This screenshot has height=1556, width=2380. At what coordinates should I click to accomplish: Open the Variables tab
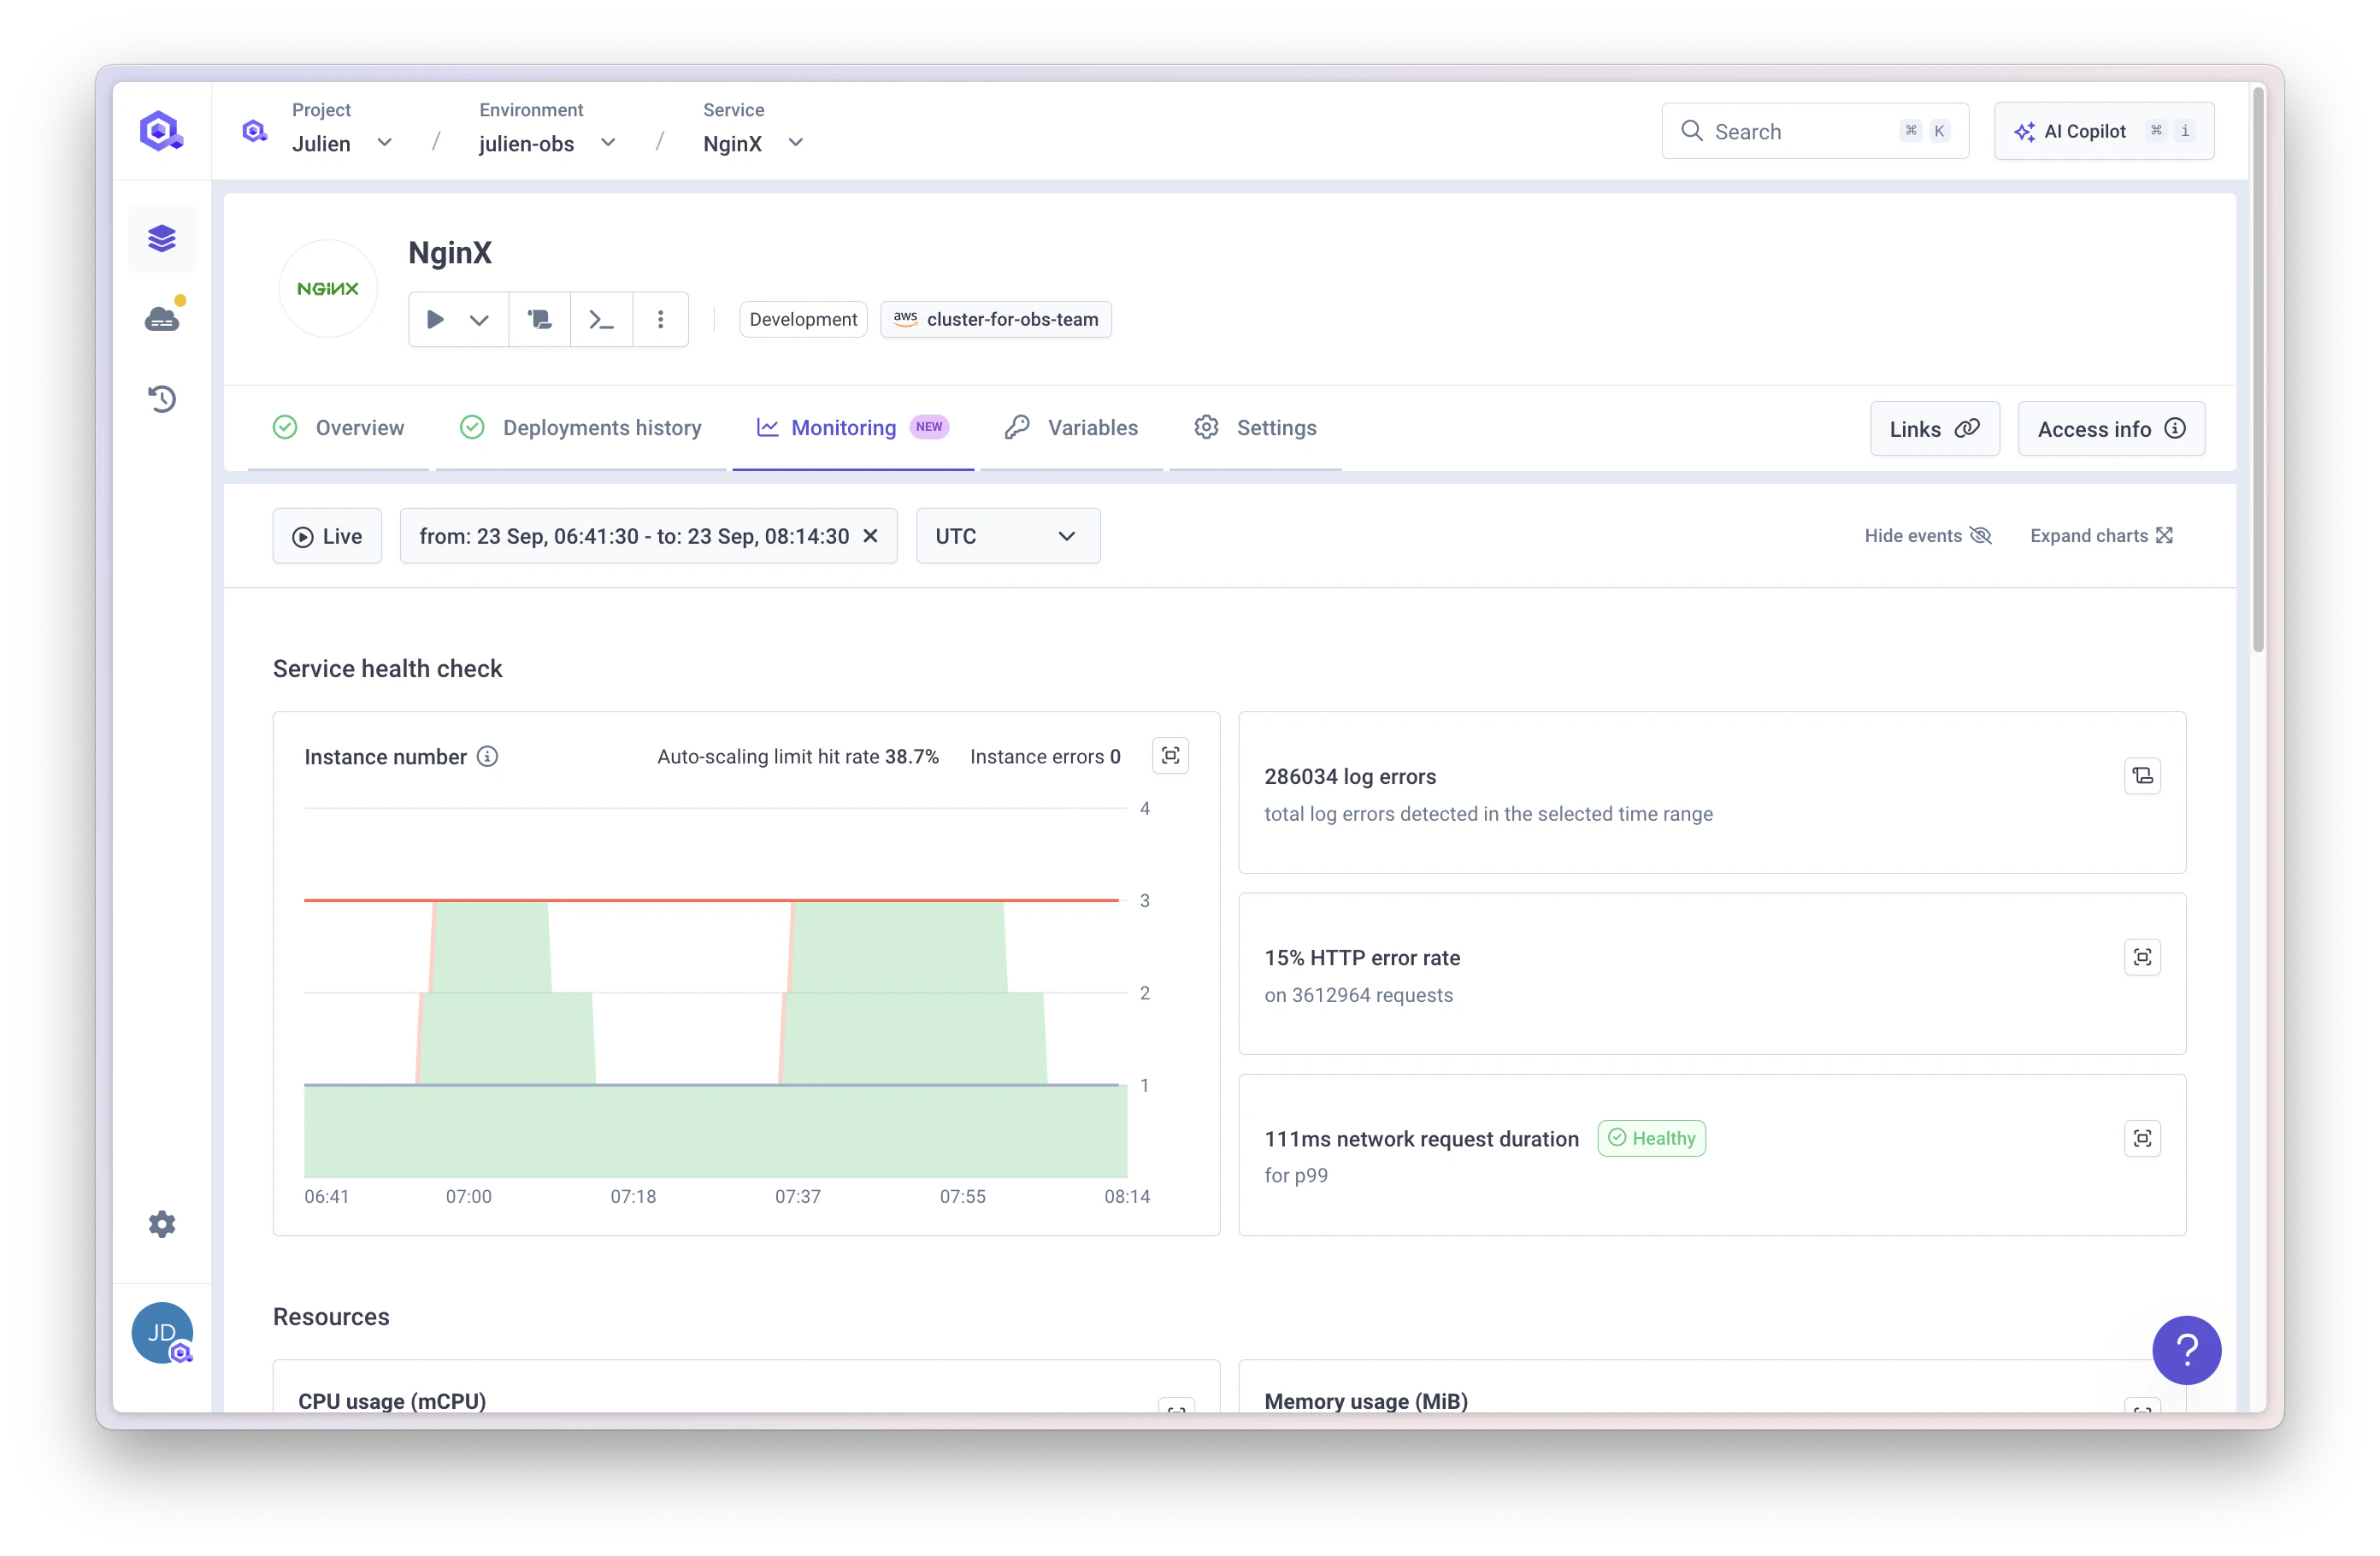pos(1091,427)
